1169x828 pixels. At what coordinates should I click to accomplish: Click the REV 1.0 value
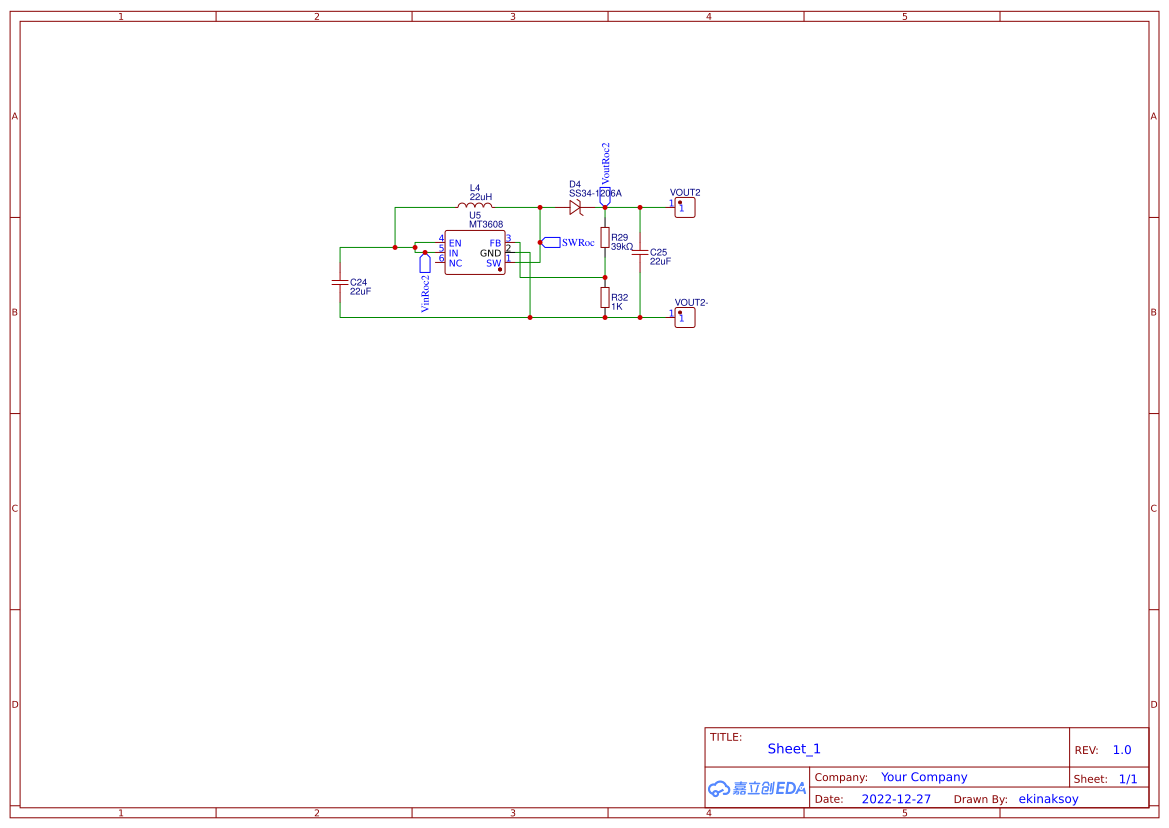click(x=1121, y=748)
